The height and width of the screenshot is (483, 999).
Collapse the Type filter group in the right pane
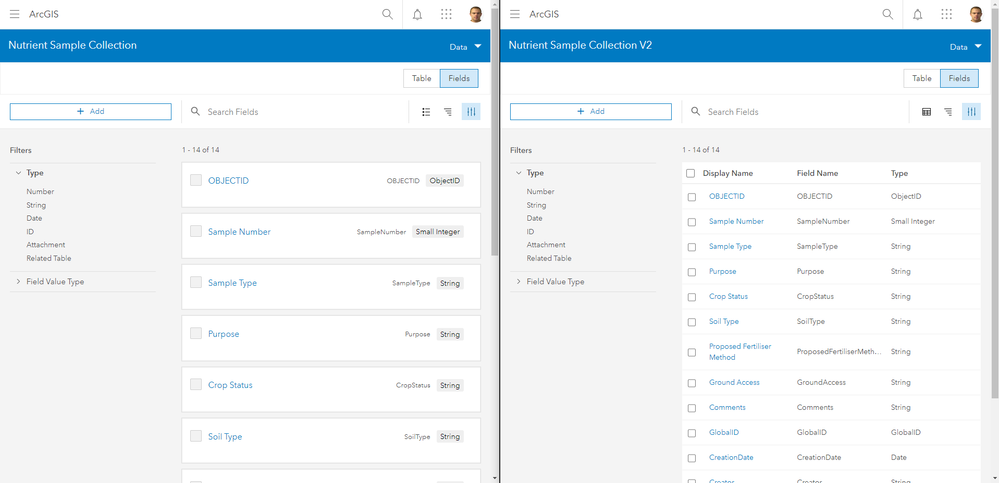point(519,173)
